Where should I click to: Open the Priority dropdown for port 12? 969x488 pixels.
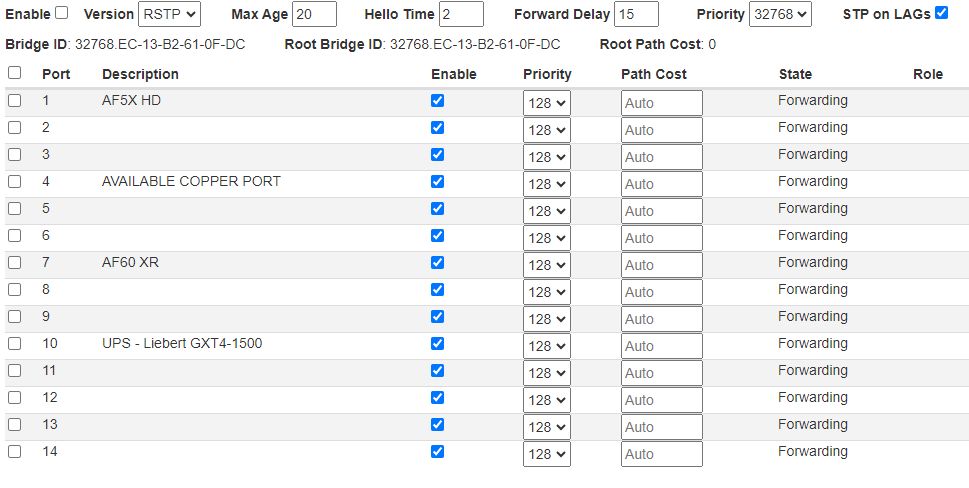546,400
